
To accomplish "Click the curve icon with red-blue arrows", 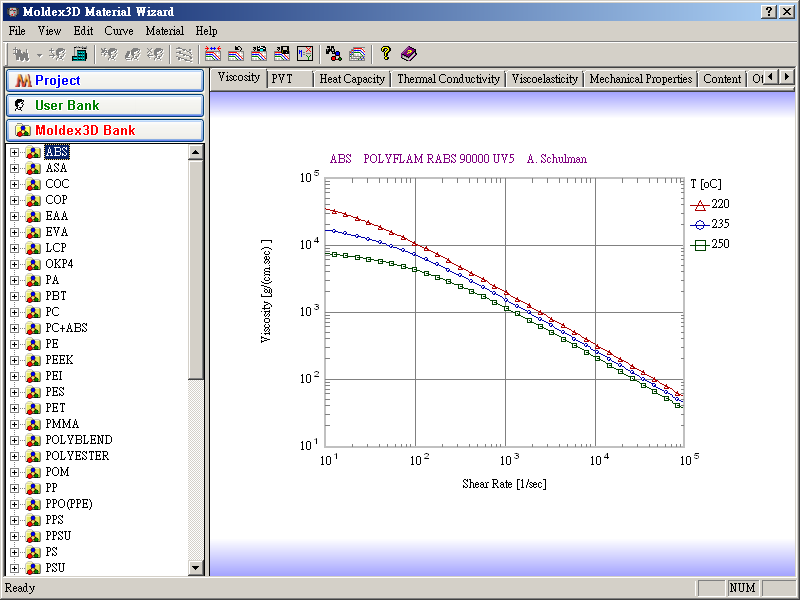I will (x=213, y=54).
